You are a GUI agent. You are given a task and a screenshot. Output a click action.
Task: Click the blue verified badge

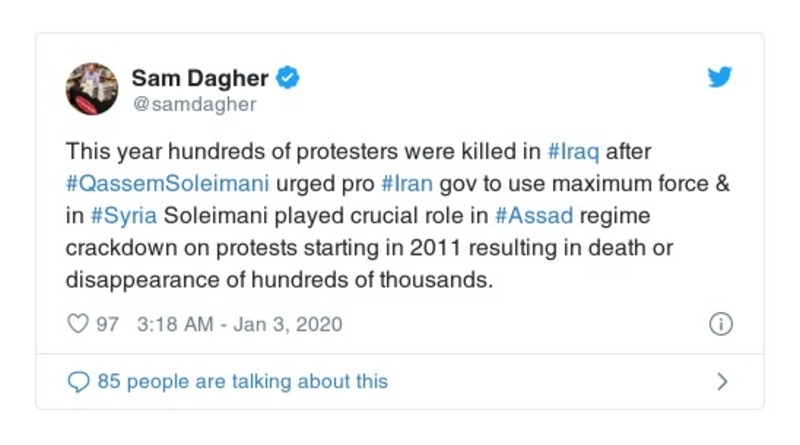coord(288,77)
